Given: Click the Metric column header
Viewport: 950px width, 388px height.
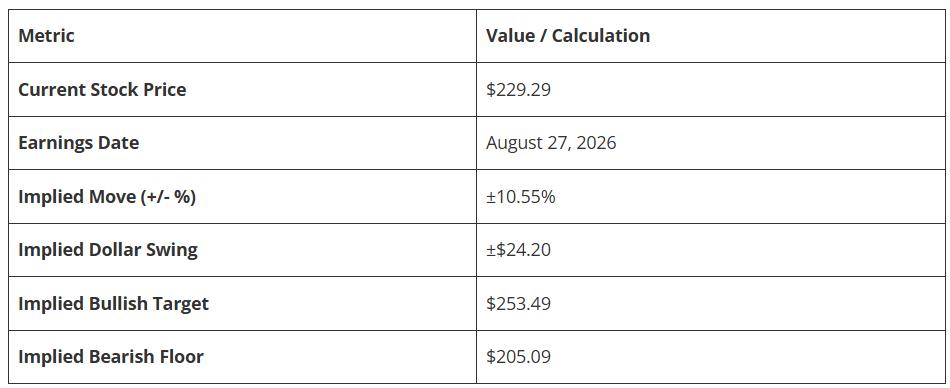Looking at the screenshot, I should pyautogui.click(x=46, y=36).
